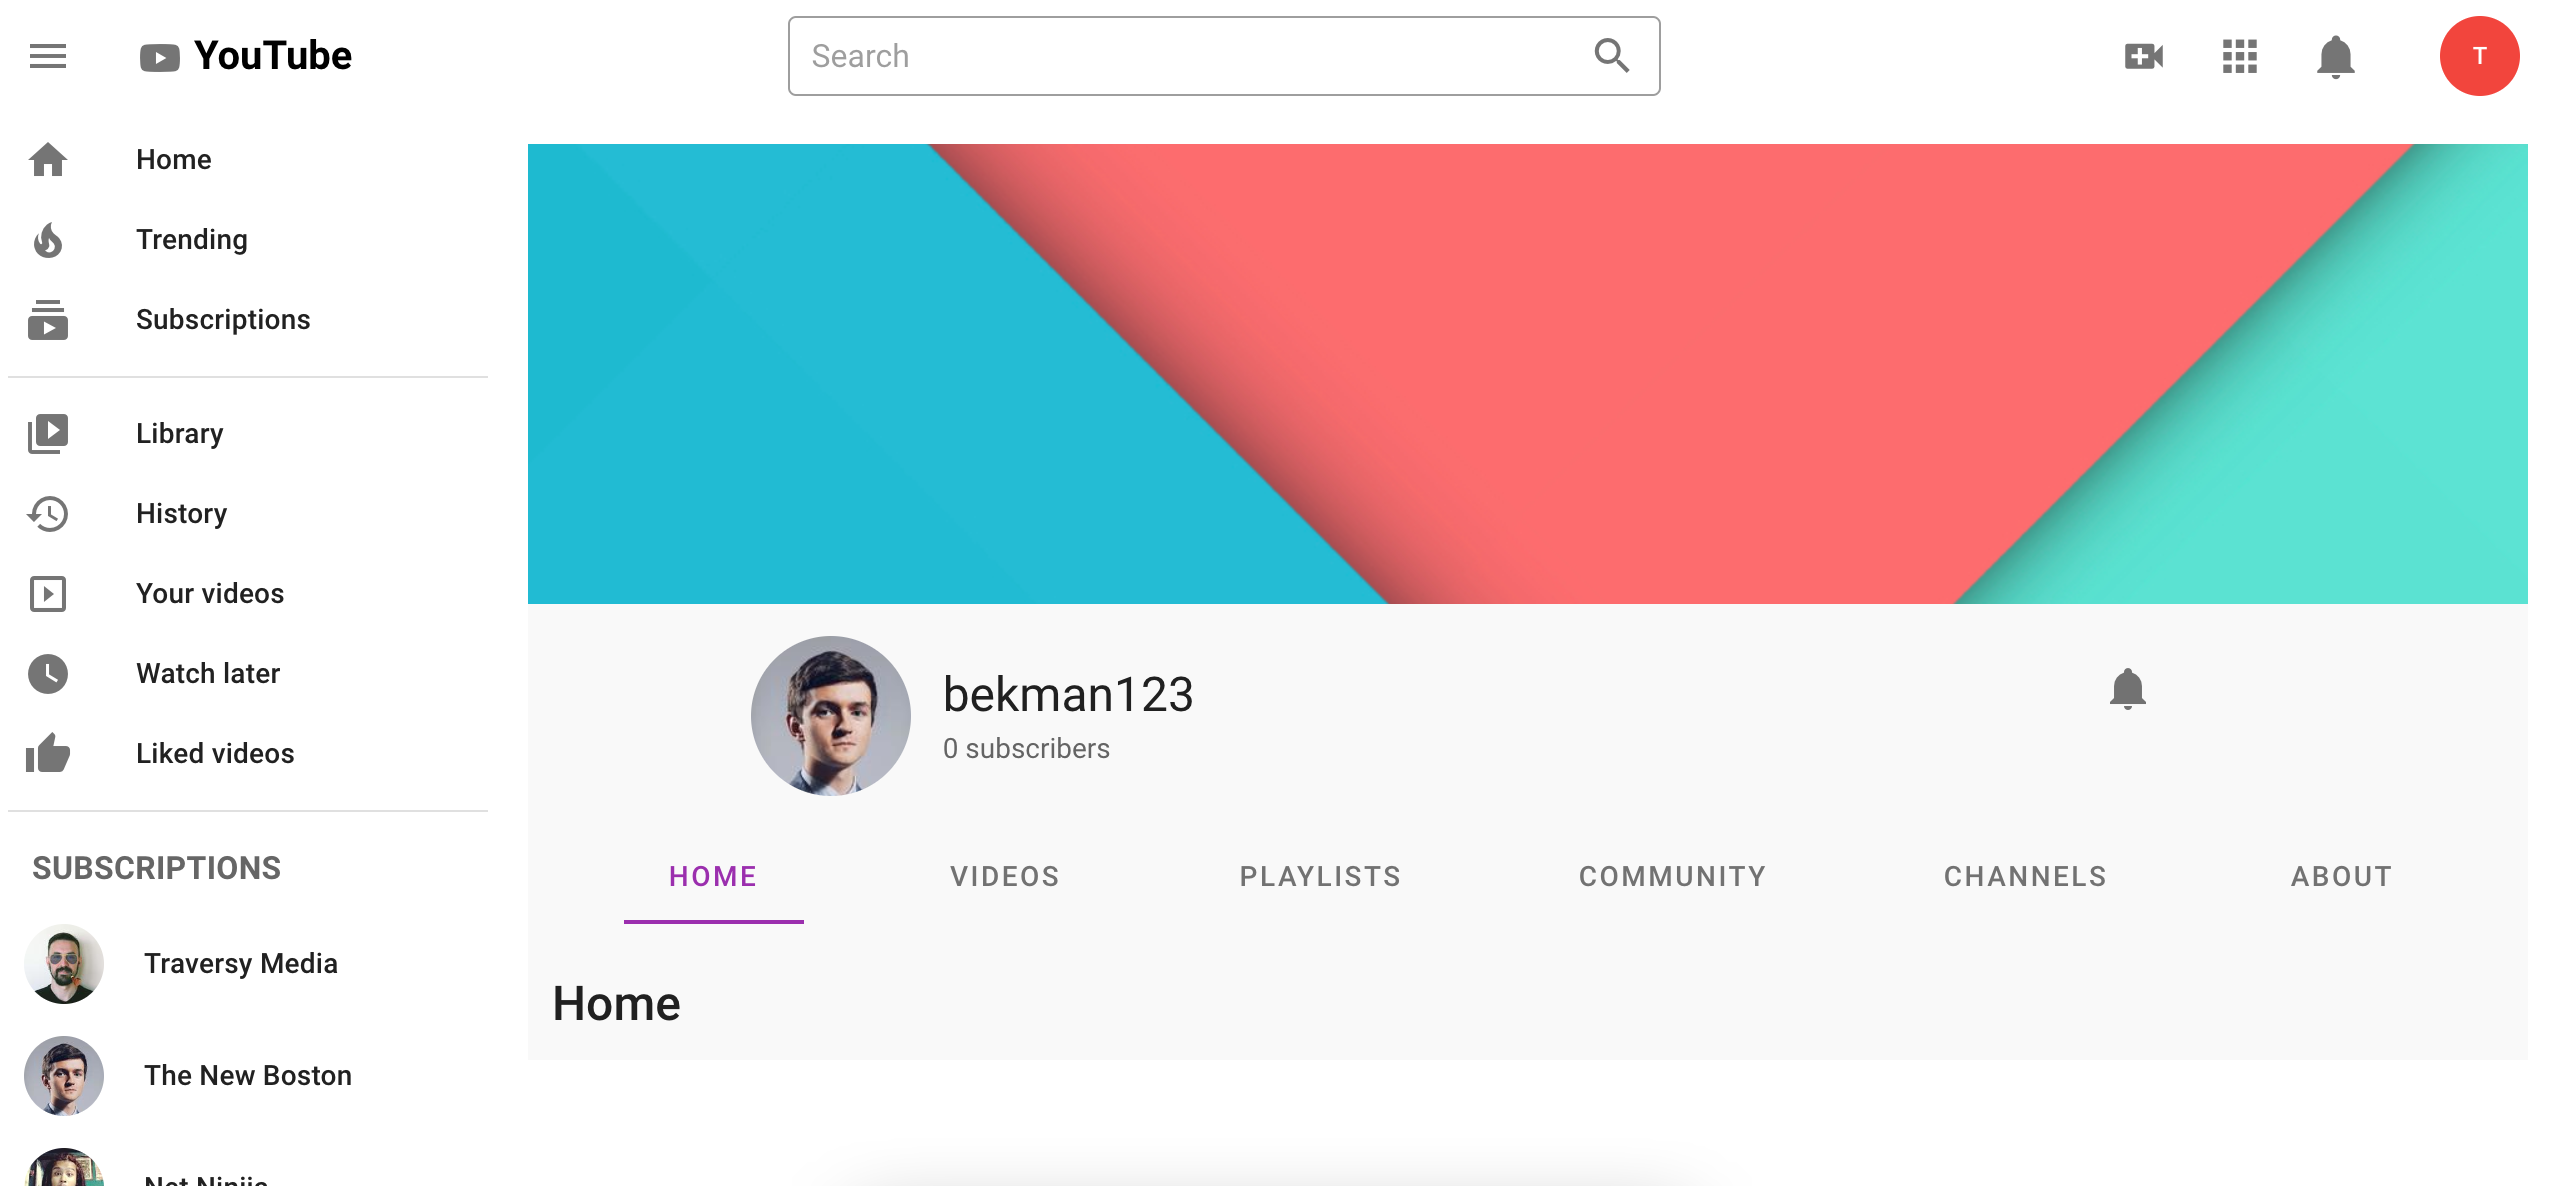Open the PLAYLISTS tab
The width and height of the screenshot is (2550, 1186).
click(1319, 876)
